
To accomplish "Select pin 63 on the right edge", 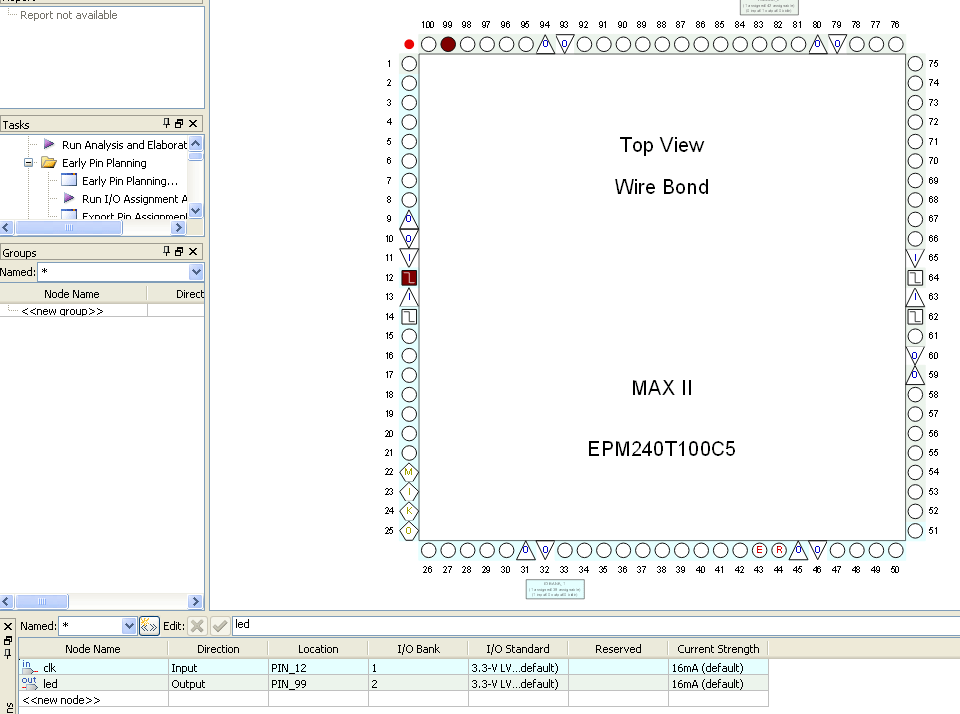I will (x=915, y=297).
